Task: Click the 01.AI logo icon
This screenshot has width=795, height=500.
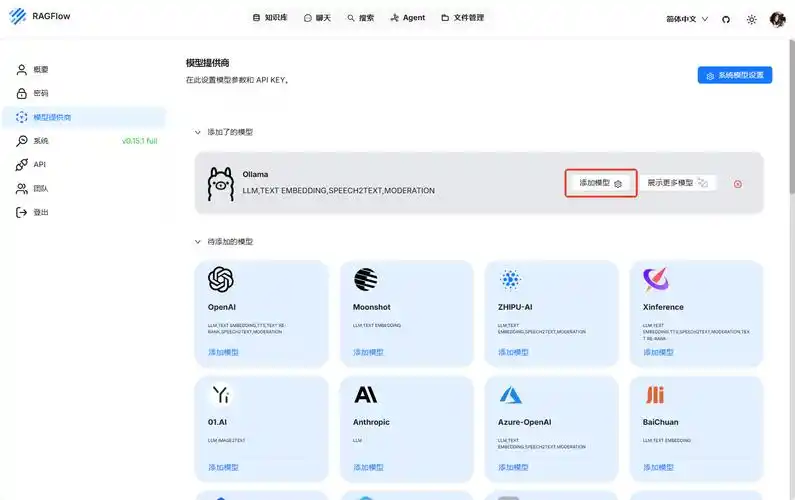Action: pyautogui.click(x=221, y=395)
